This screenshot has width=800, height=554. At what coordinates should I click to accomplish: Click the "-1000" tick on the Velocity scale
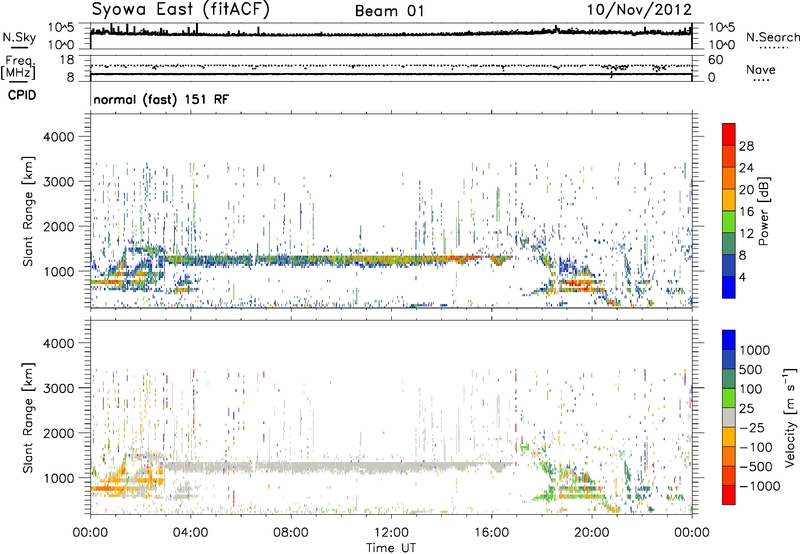point(759,486)
